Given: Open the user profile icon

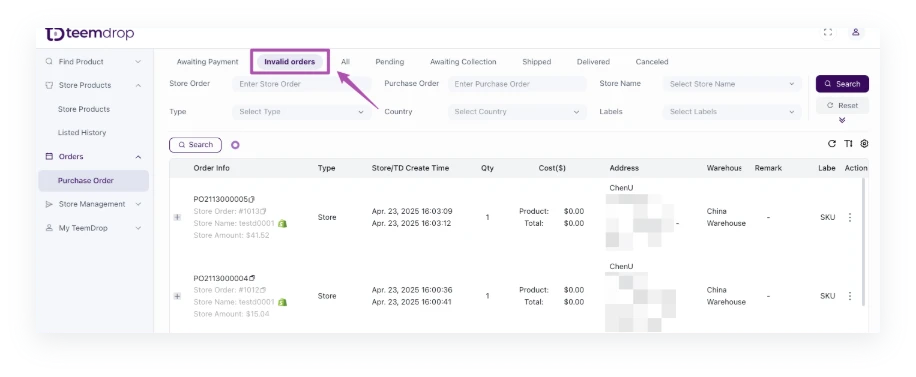Looking at the screenshot, I should [x=856, y=33].
